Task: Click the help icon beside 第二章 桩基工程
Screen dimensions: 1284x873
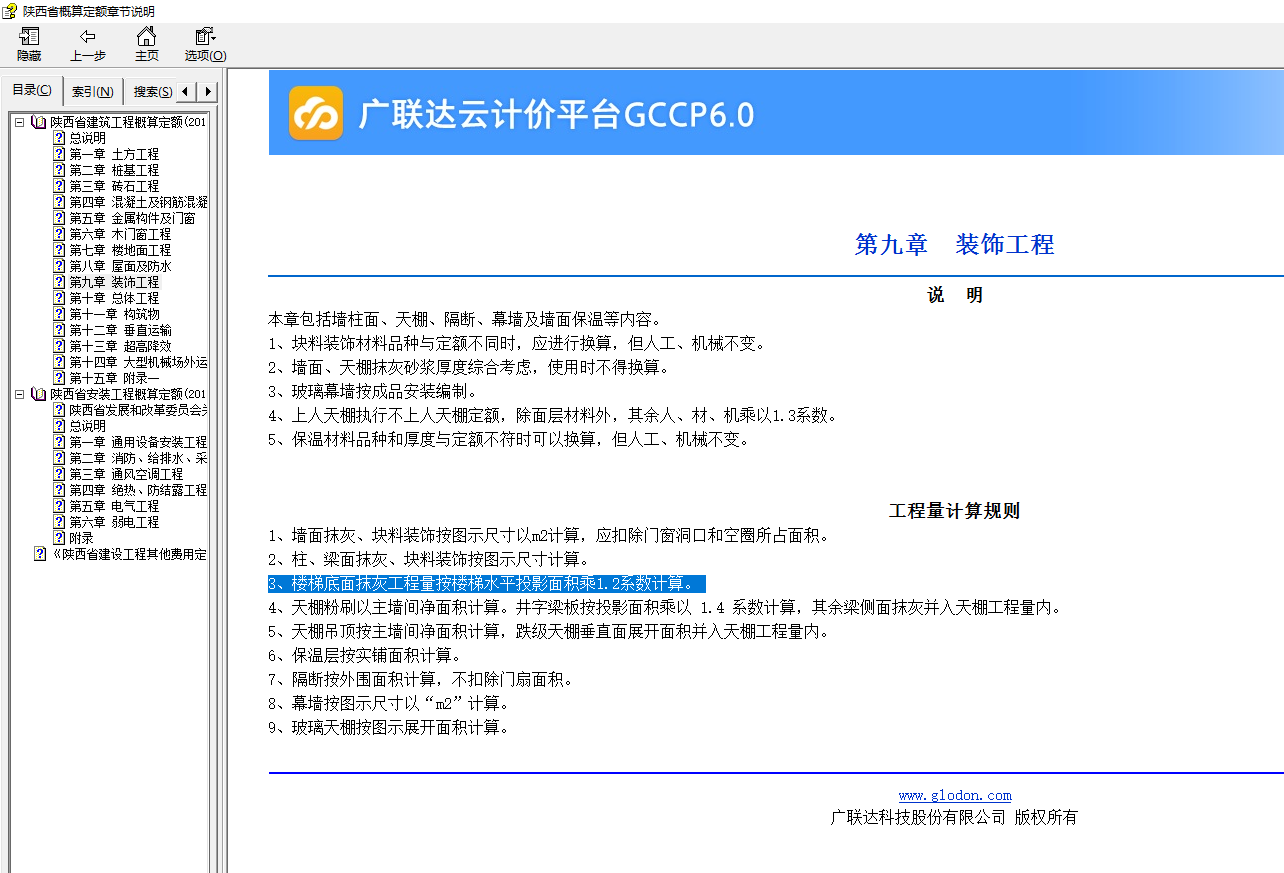Action: [59, 170]
